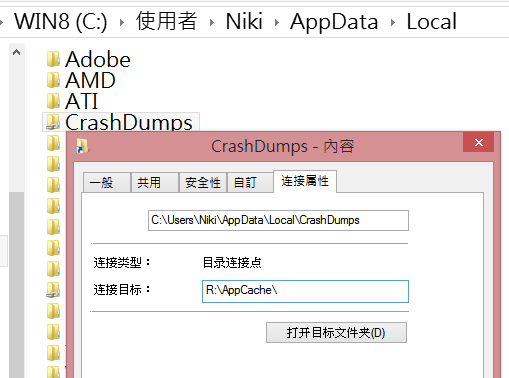The width and height of the screenshot is (509, 378).
Task: Switch to the 一般 tab
Action: click(x=107, y=182)
